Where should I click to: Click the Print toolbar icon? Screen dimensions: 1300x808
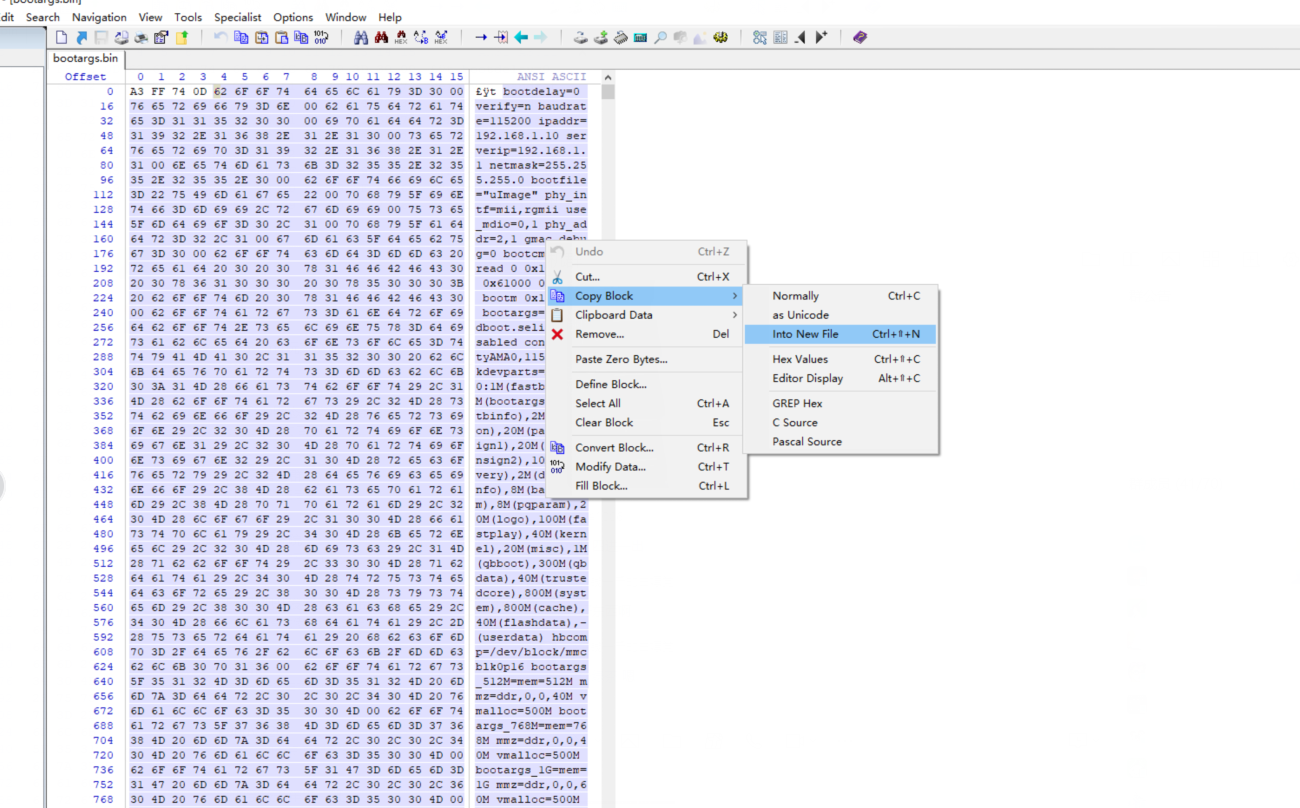[x=141, y=37]
